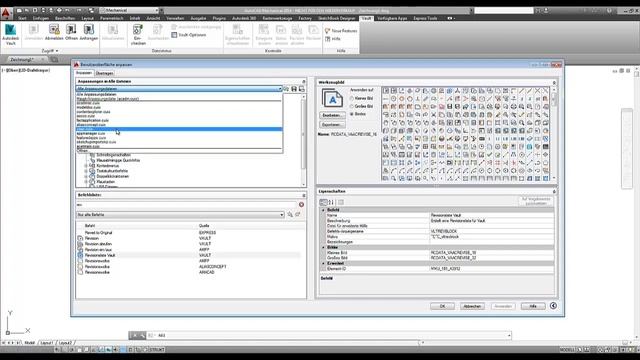Open the Express Tools ribbon tab
The width and height of the screenshot is (640, 360).
coord(425,18)
